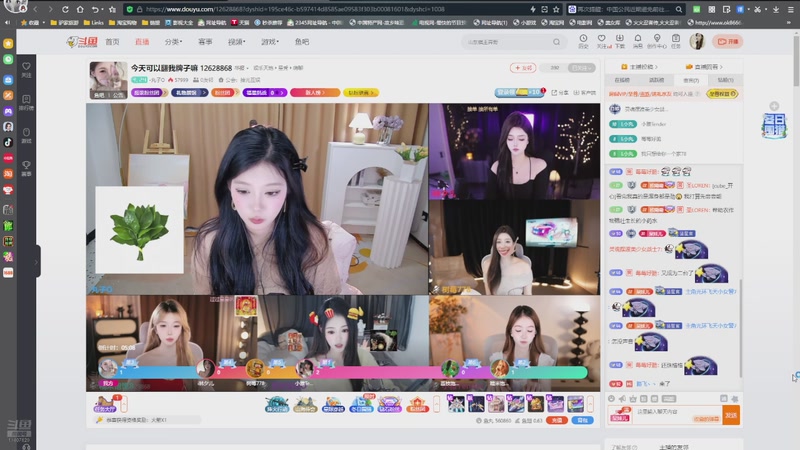Open notifications bell icon
This screenshot has height=450, width=800.
click(x=638, y=41)
